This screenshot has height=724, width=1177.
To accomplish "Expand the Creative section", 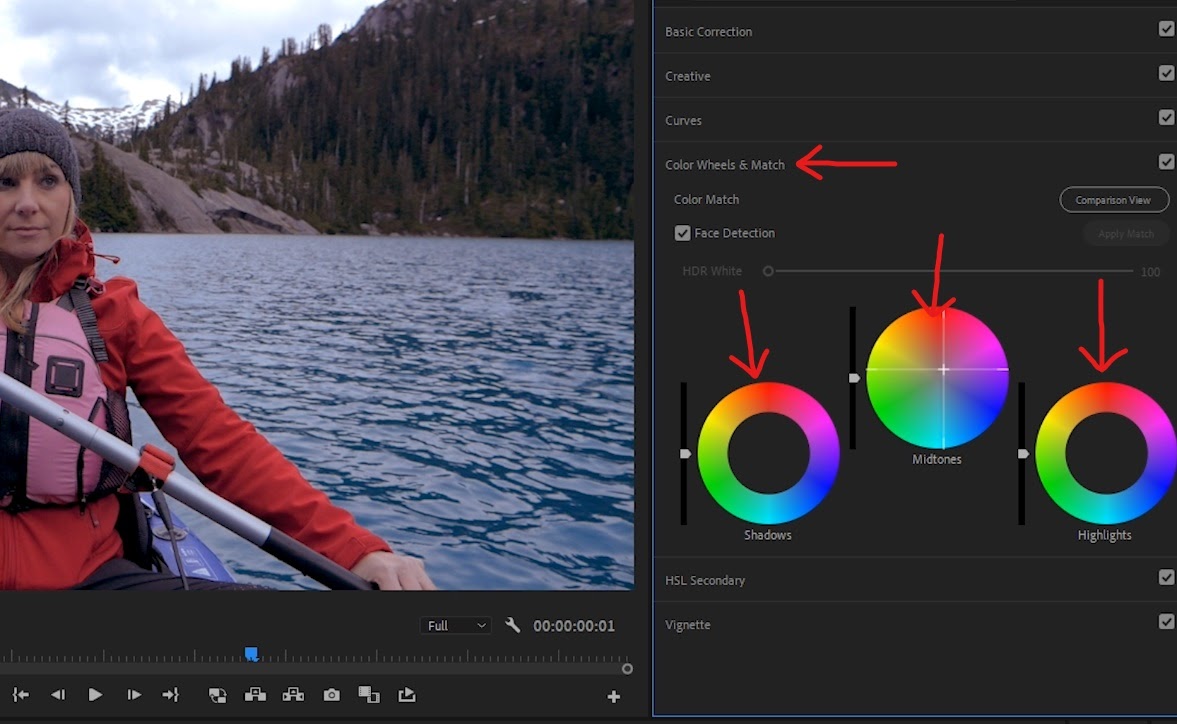I will pyautogui.click(x=688, y=76).
